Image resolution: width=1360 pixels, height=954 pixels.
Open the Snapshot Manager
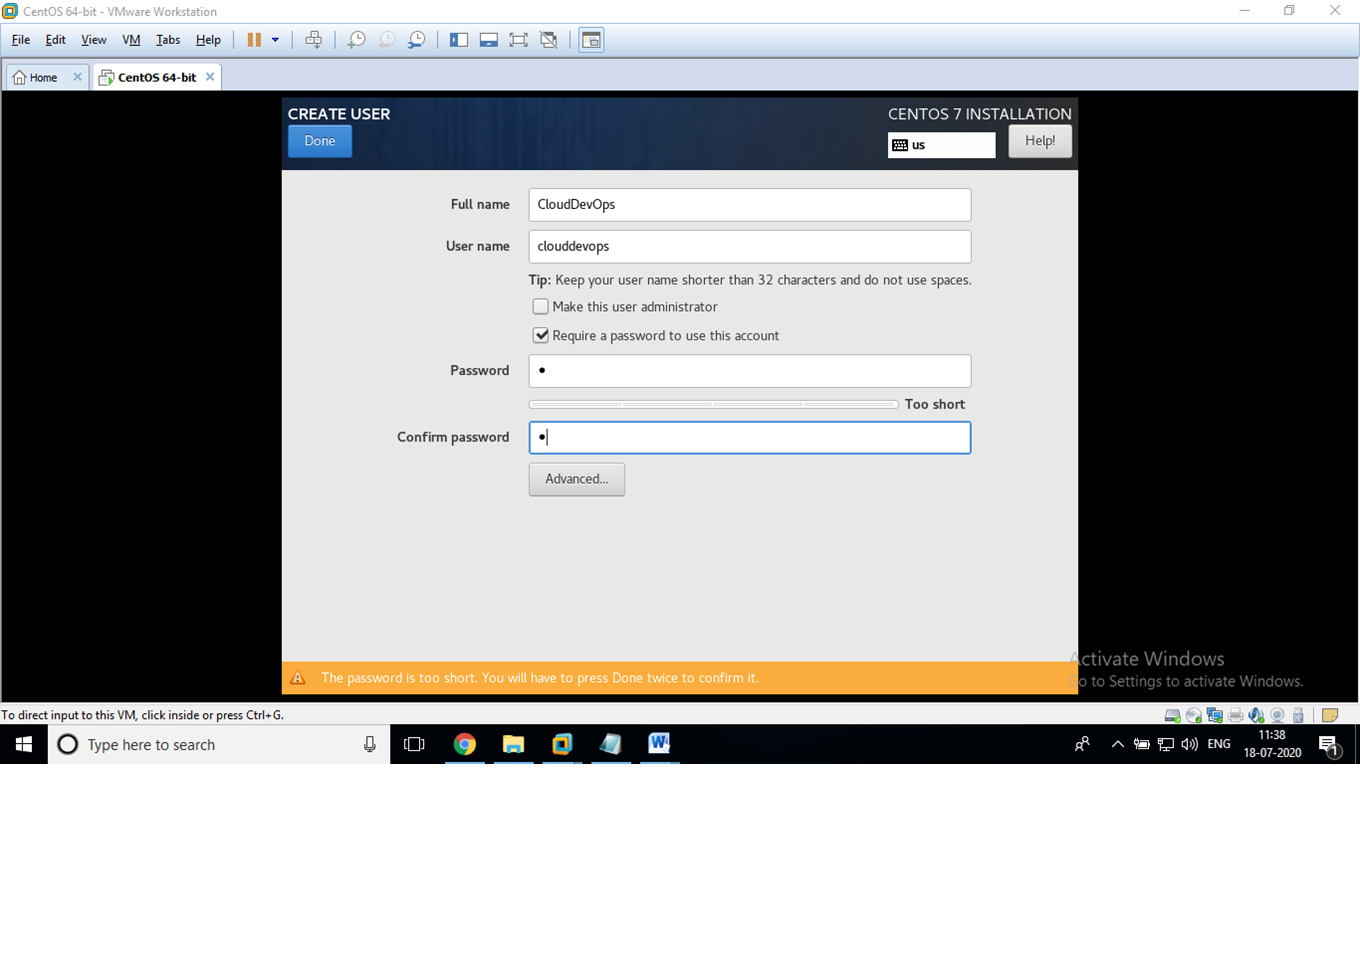(x=419, y=40)
